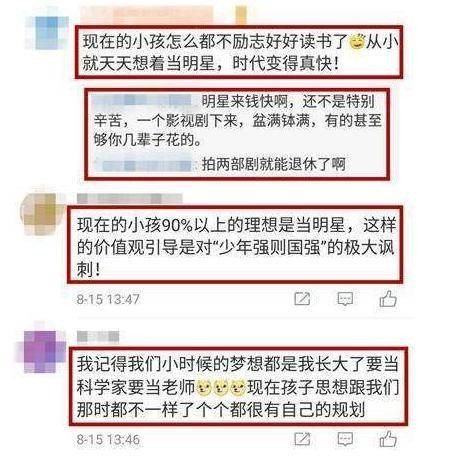Screen dimensions: 458x463
Task: Click the blurred username above the 科学家 comment
Action: click(x=98, y=337)
